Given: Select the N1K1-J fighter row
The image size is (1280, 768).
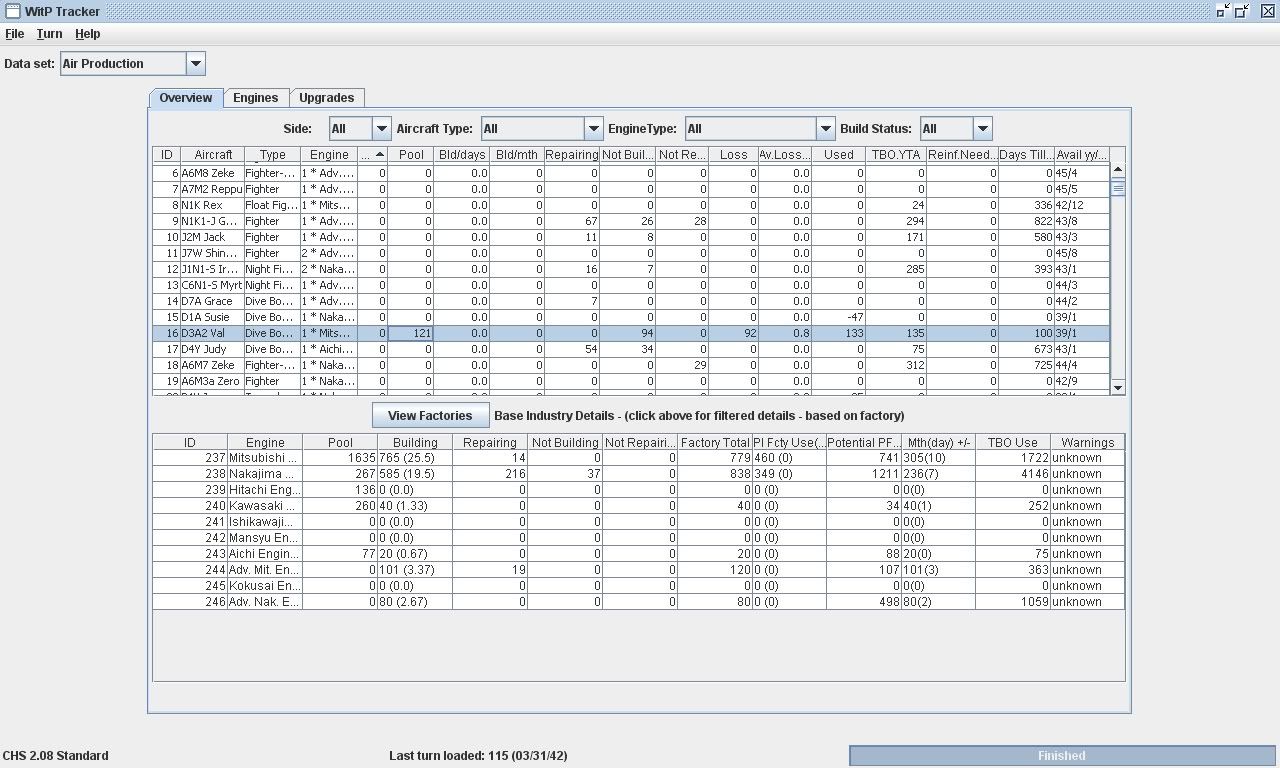Looking at the screenshot, I should click(631, 221).
